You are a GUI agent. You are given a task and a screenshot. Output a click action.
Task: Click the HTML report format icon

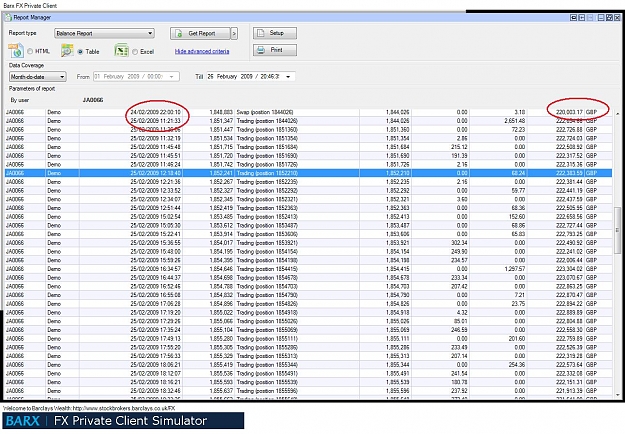[16, 51]
